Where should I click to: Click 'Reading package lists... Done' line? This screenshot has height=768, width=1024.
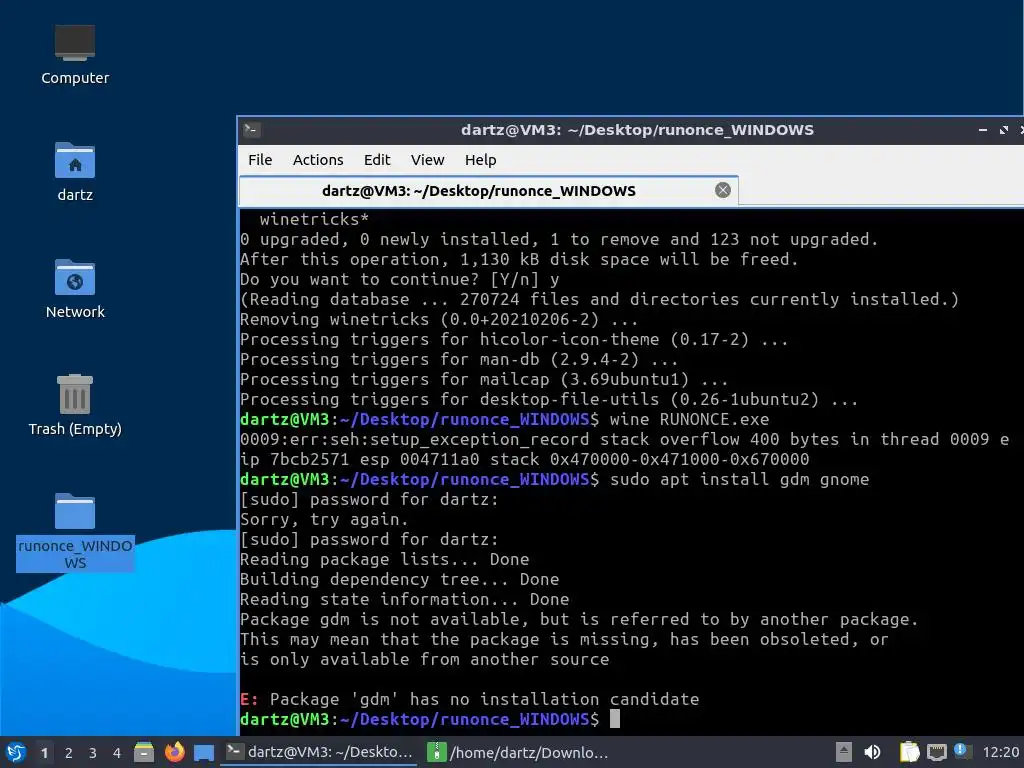[385, 560]
